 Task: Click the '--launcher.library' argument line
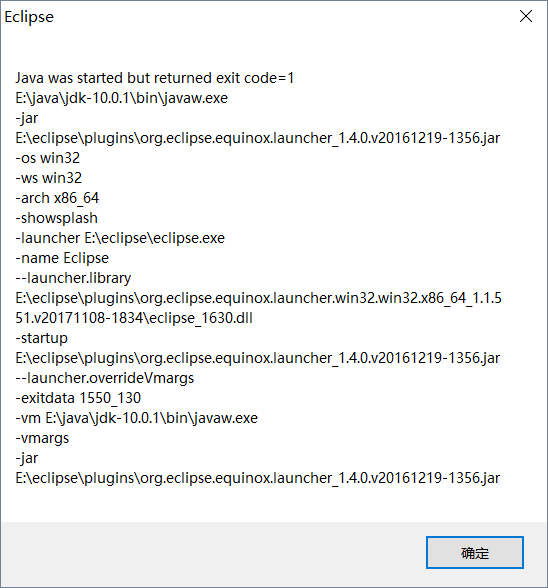pos(73,278)
